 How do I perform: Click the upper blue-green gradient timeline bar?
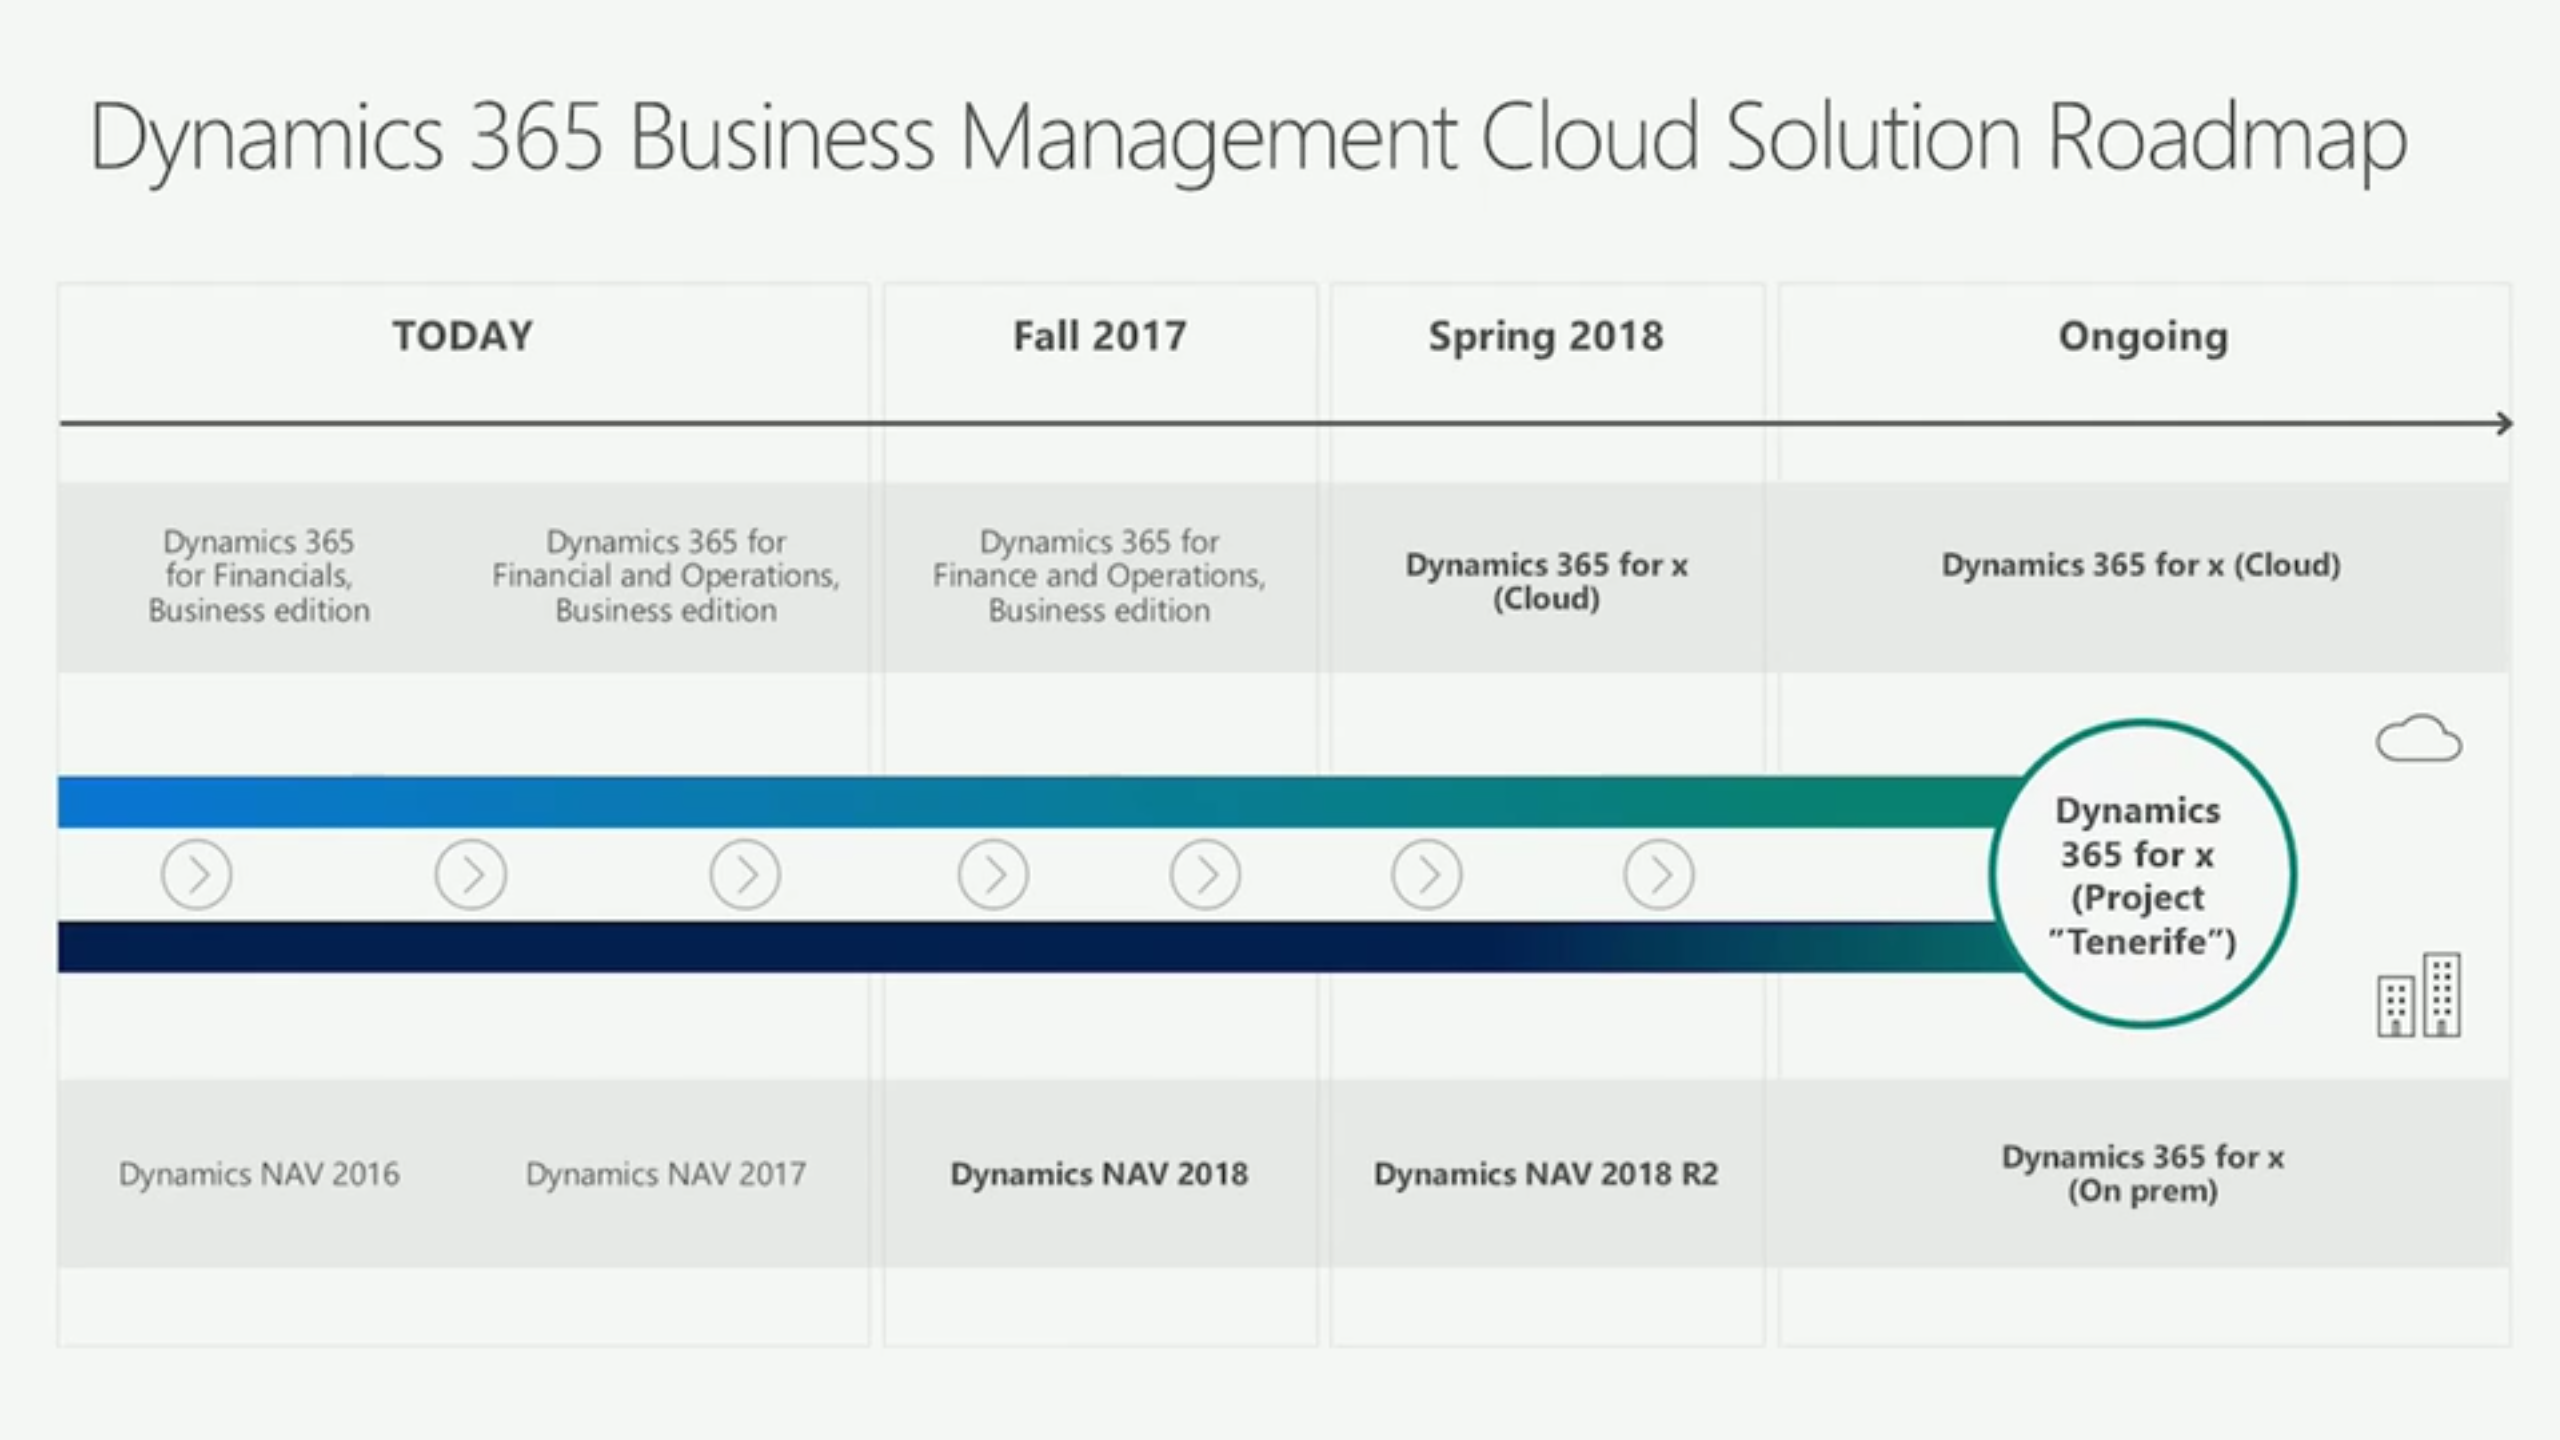tap(1040, 802)
